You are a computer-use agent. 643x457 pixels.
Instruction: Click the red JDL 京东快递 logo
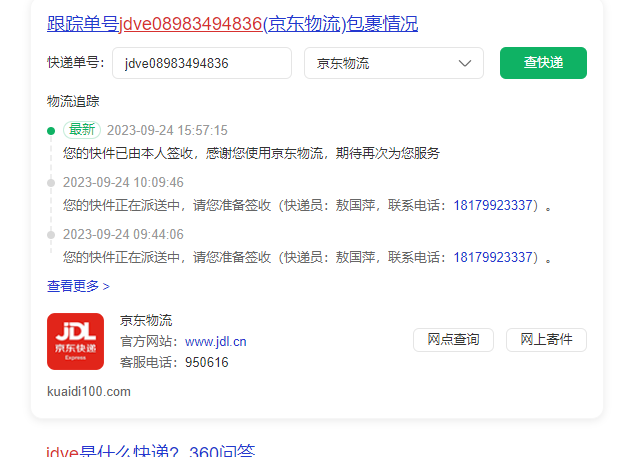pyautogui.click(x=75, y=341)
